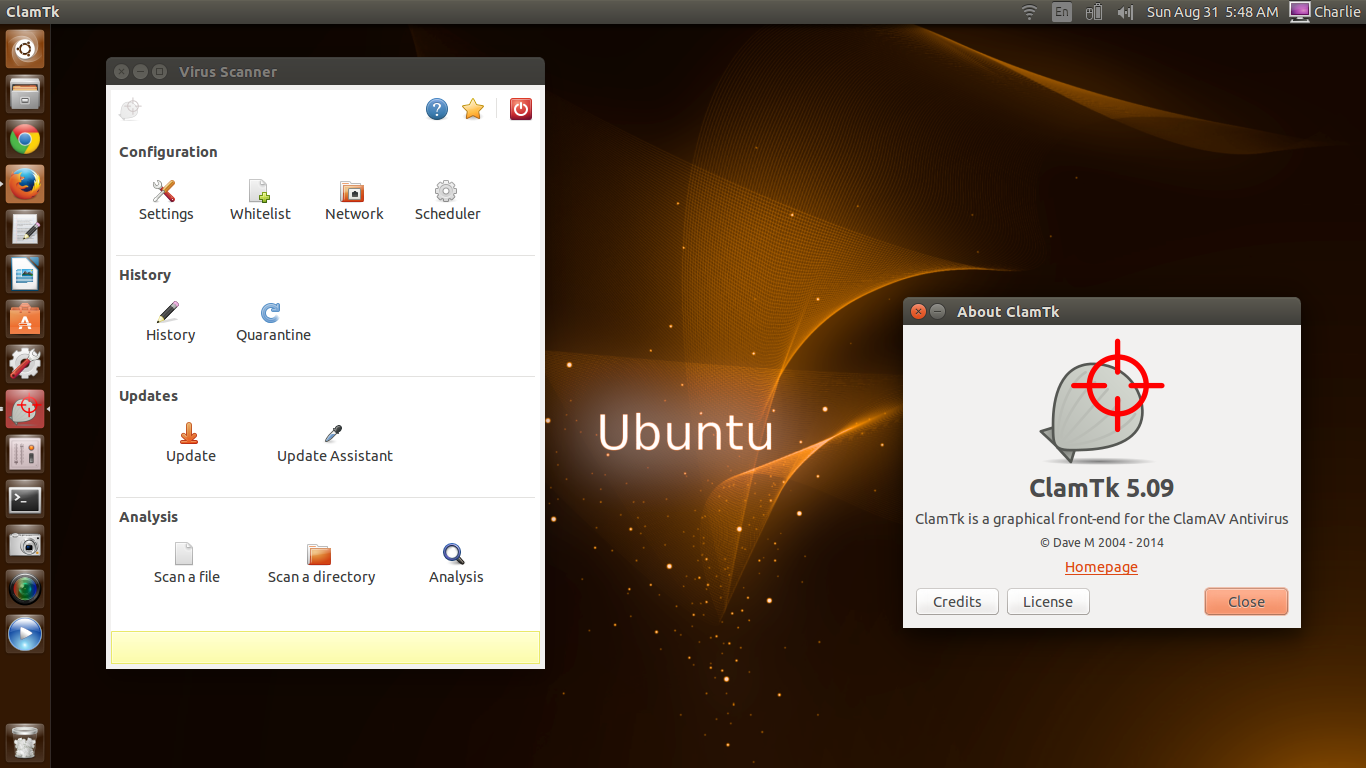Open the Quarantine manager
1366x768 pixels.
pos(273,322)
